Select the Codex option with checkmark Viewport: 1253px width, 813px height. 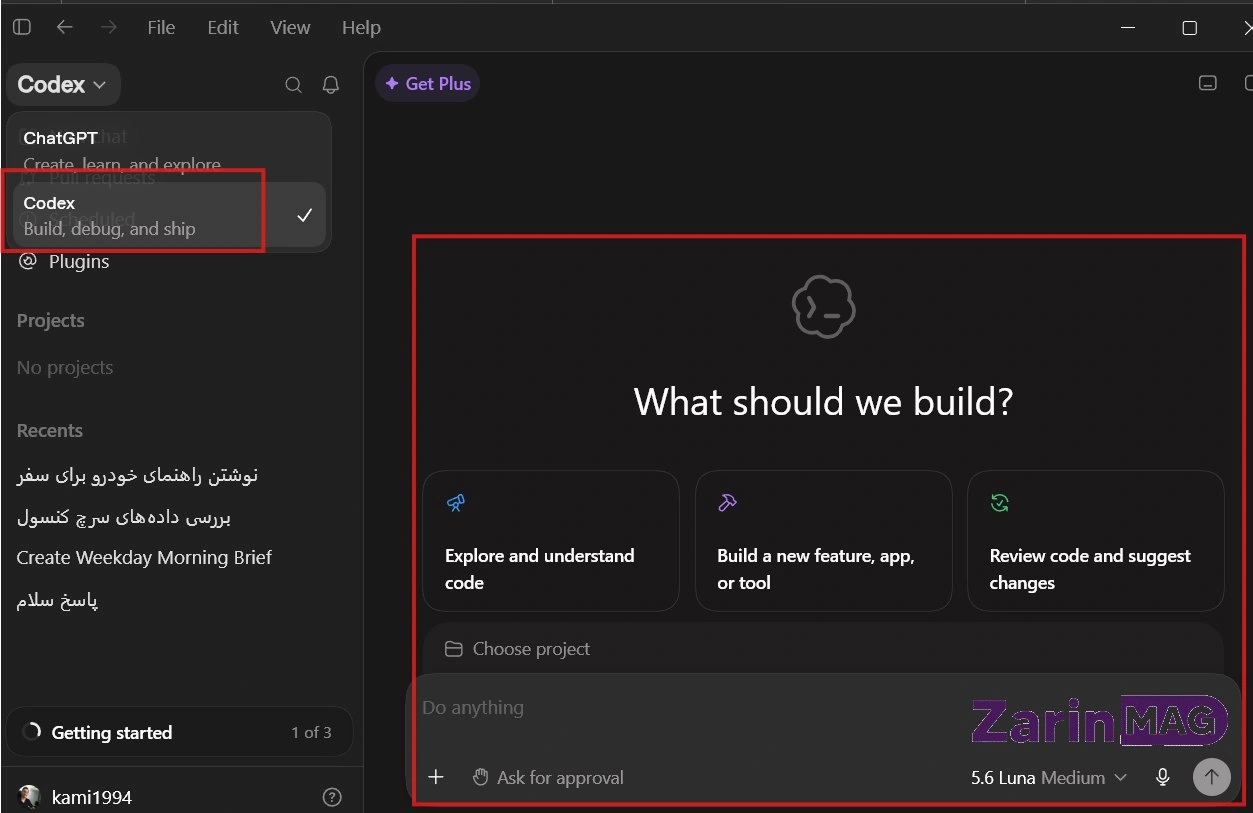point(168,215)
